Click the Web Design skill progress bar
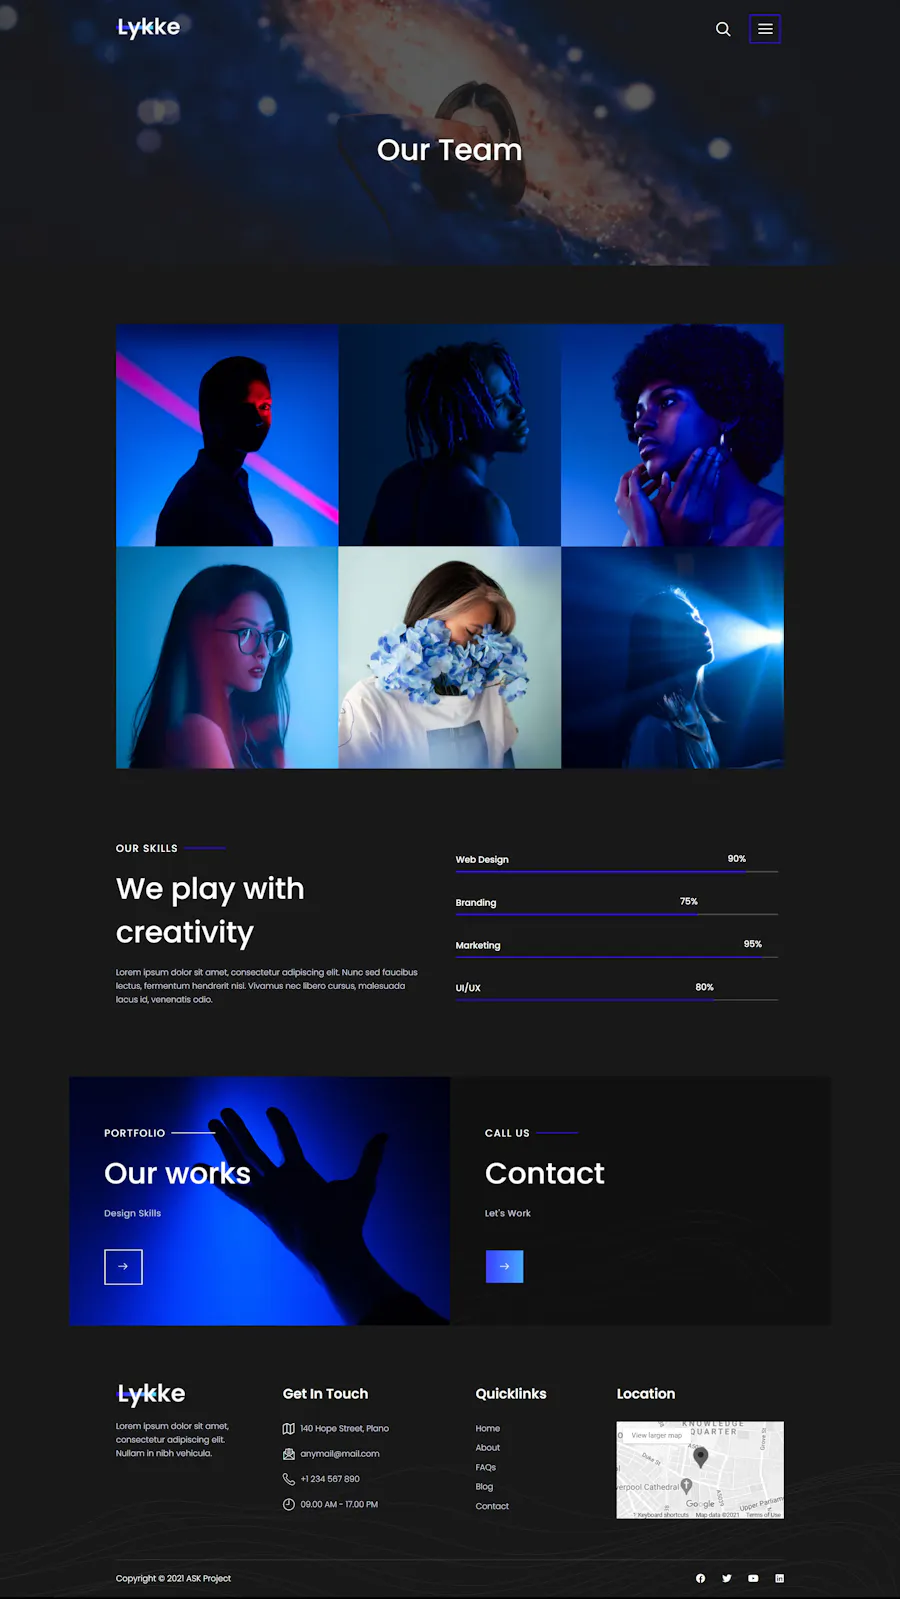Viewport: 900px width, 1599px height. click(617, 871)
